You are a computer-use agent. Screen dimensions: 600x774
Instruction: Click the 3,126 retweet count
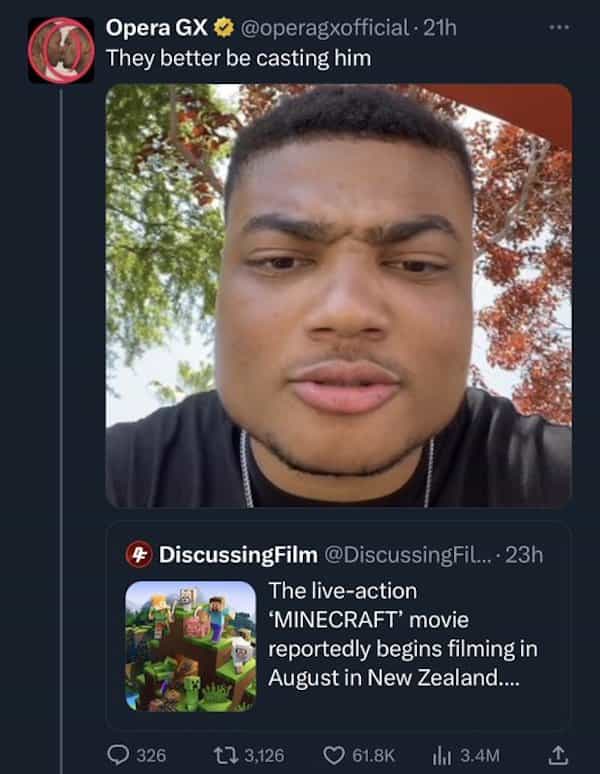click(264, 753)
